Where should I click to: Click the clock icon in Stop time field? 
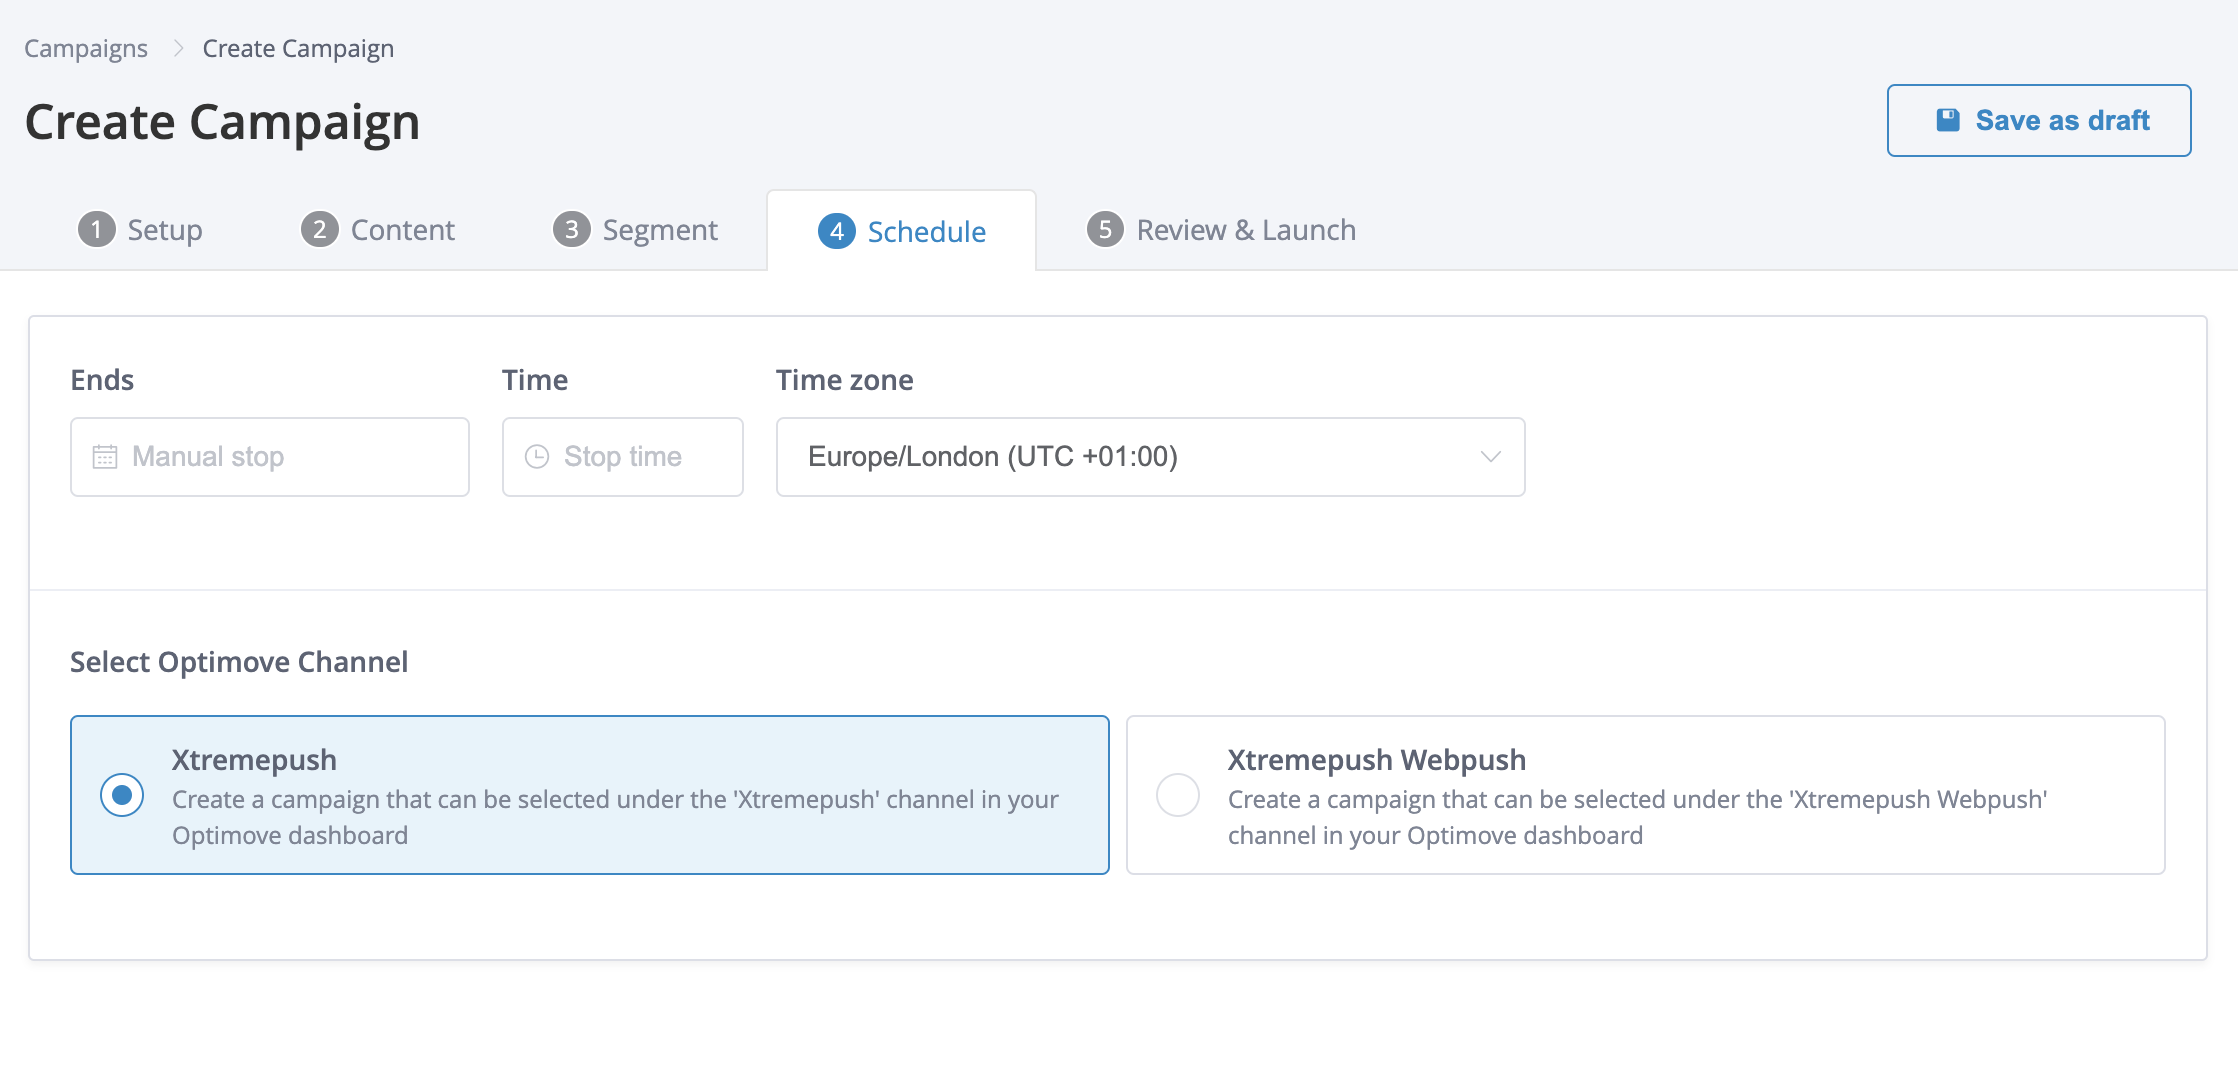click(537, 457)
